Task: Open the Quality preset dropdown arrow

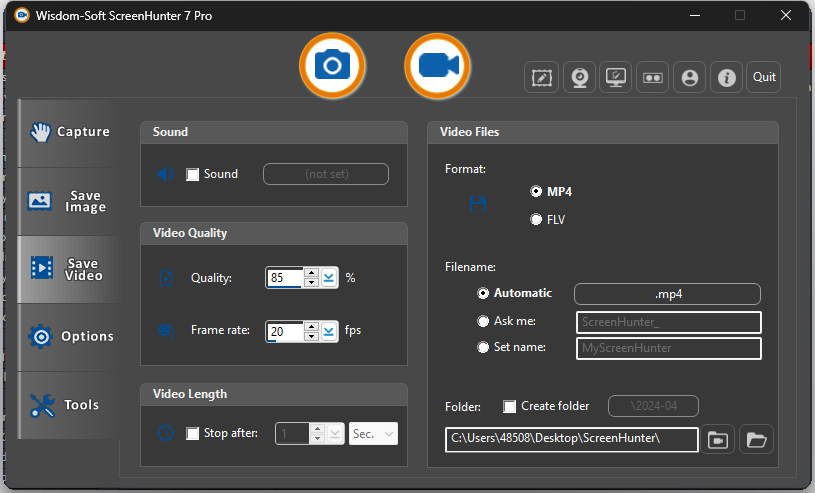Action: coord(328,278)
